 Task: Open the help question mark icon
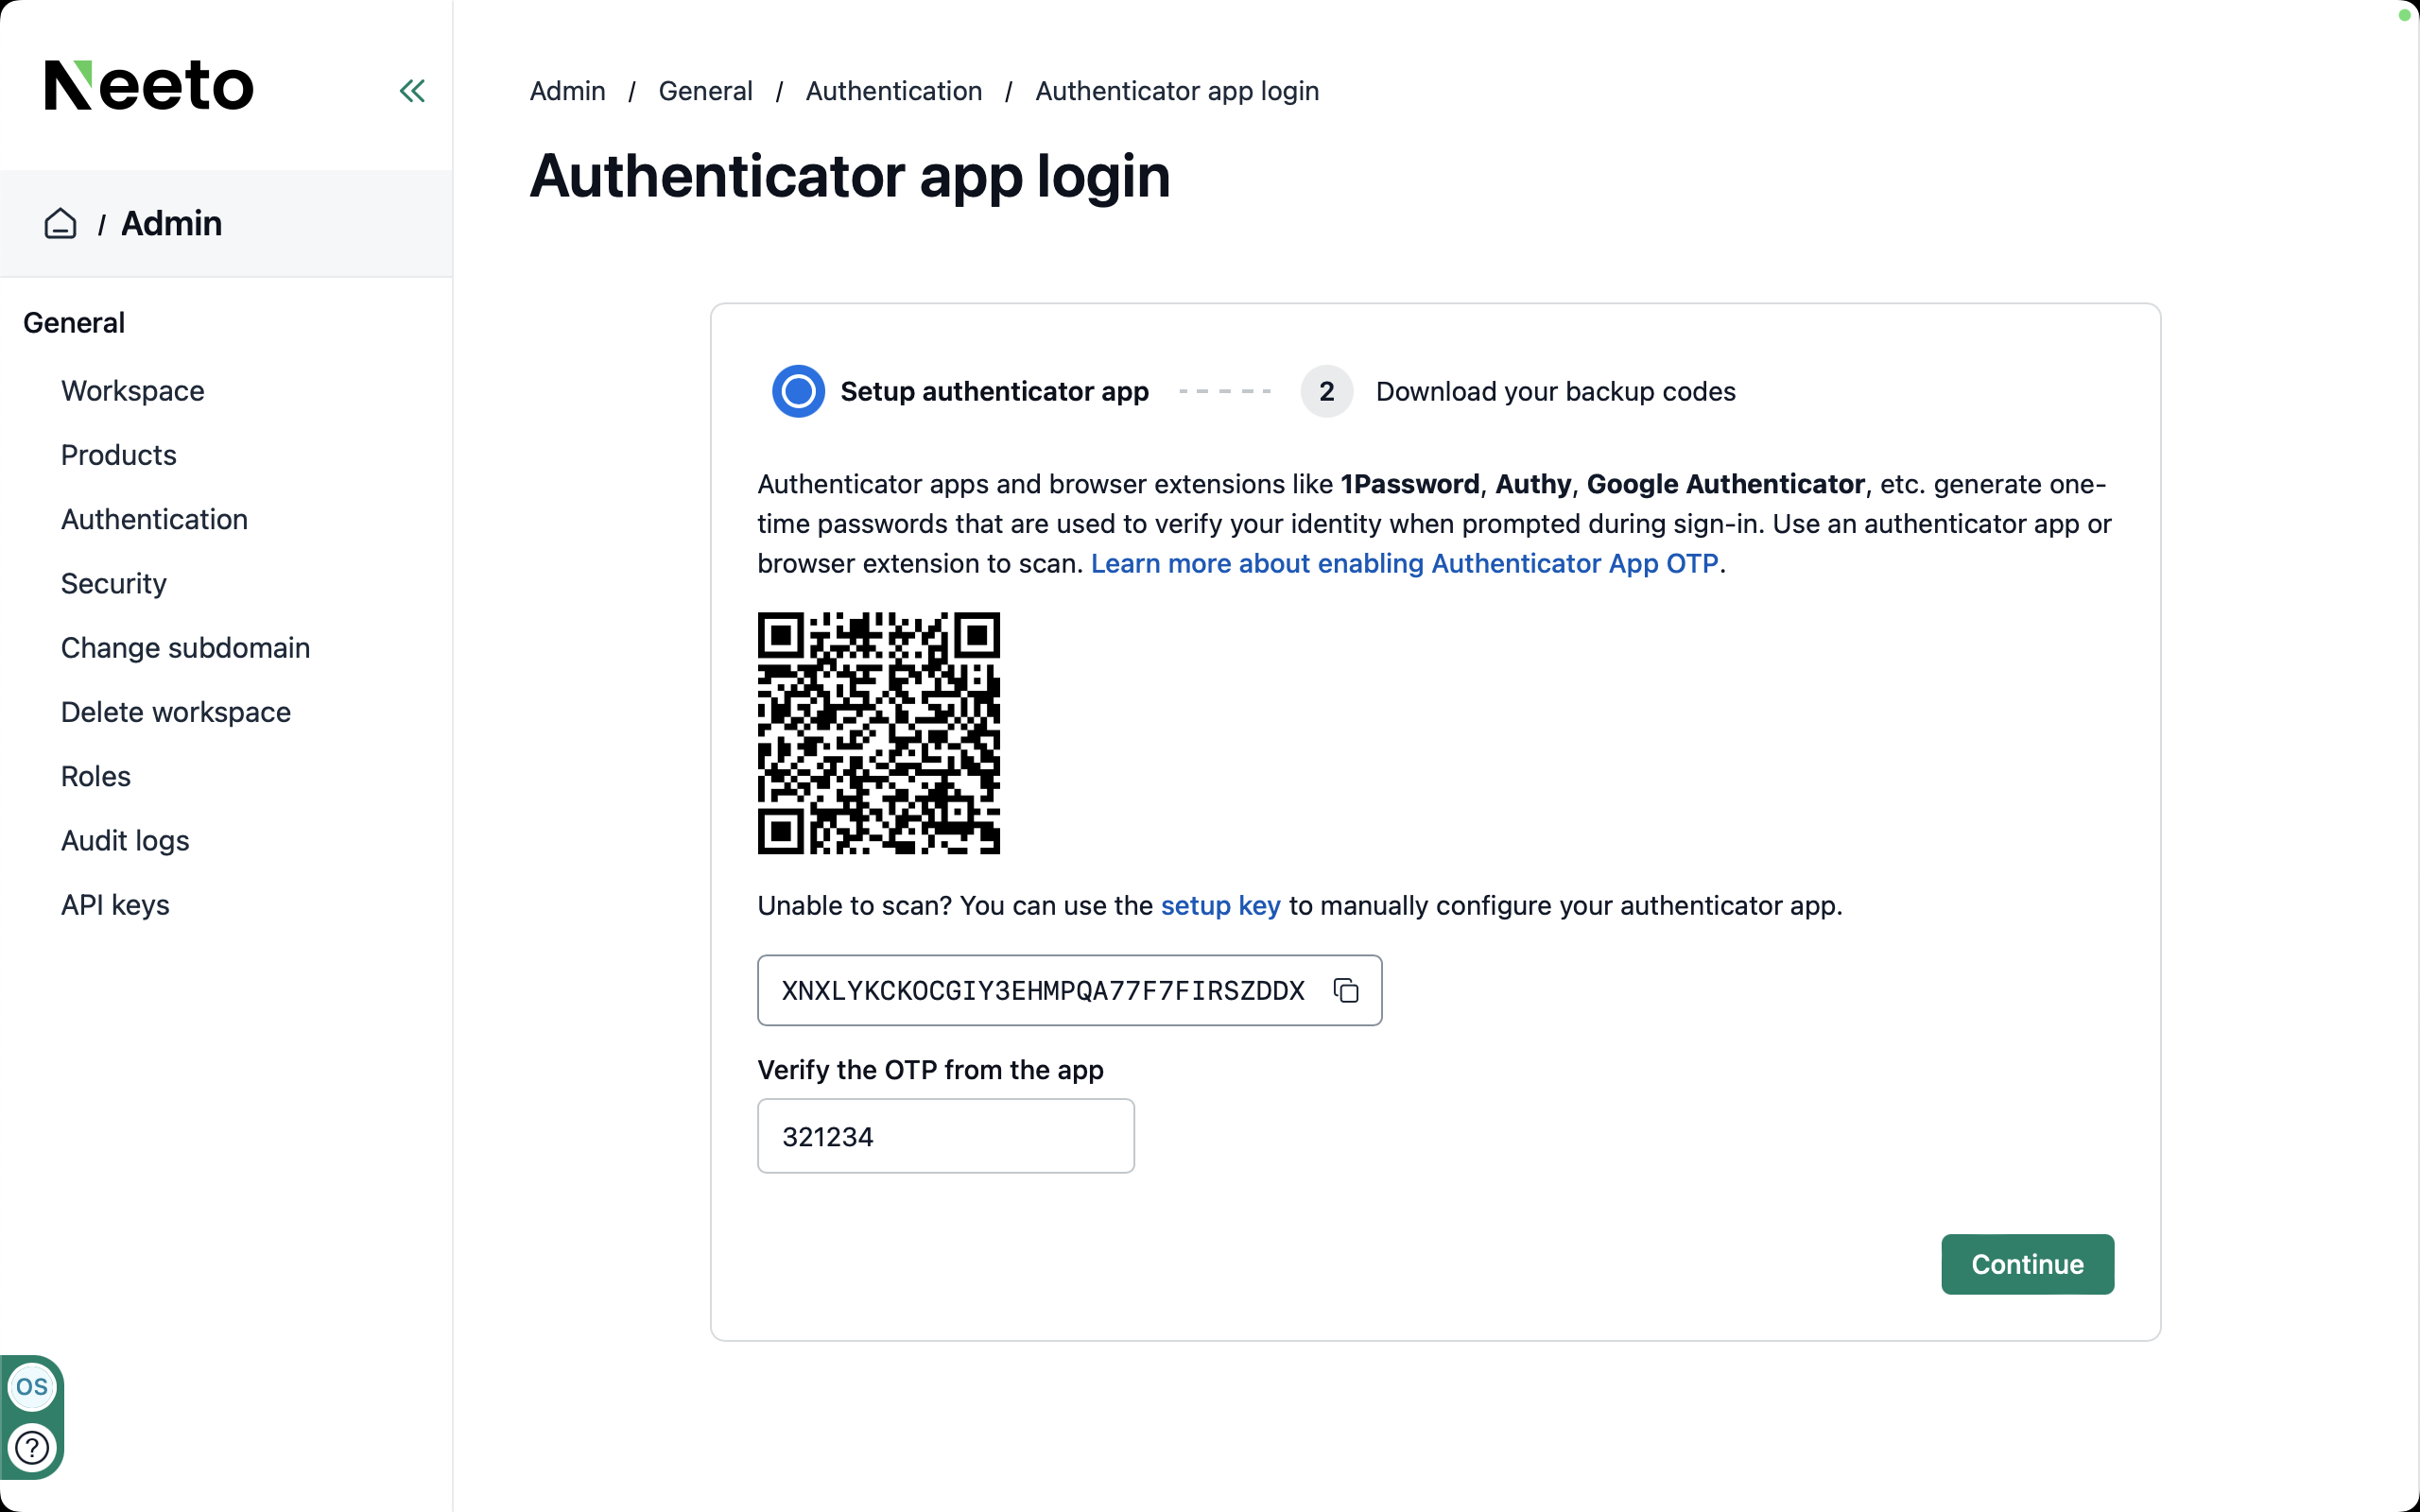(x=32, y=1447)
